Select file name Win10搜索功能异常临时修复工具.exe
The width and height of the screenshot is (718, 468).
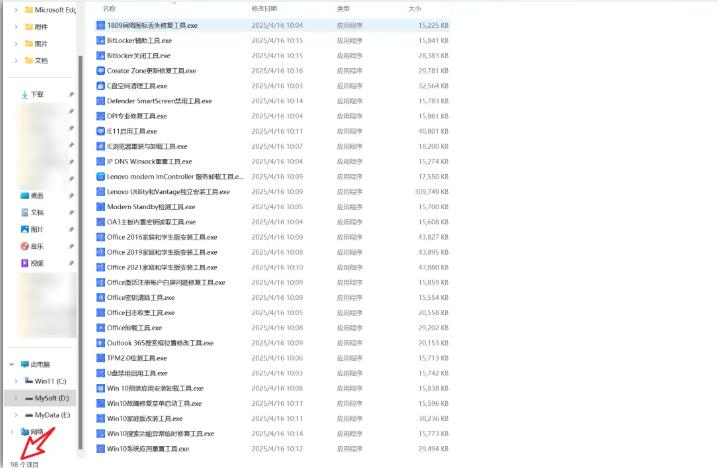pos(161,433)
